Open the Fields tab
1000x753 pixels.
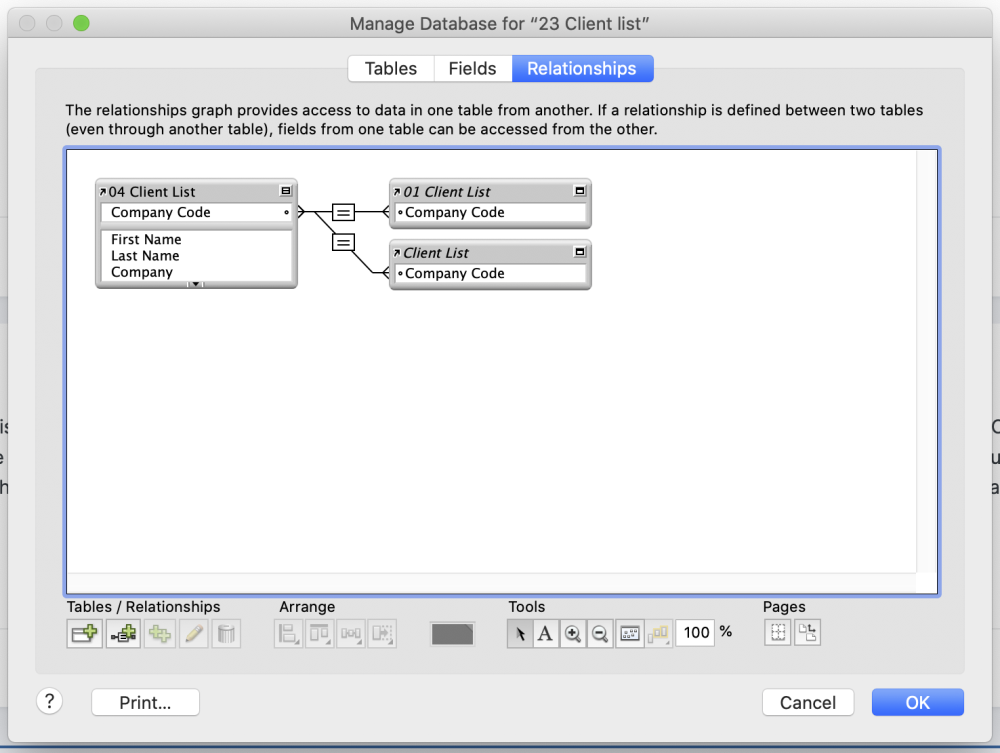[x=472, y=68]
